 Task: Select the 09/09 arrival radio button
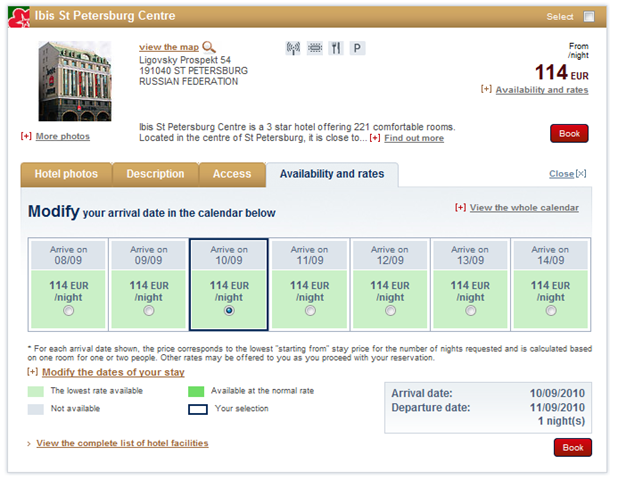pyautogui.click(x=149, y=311)
